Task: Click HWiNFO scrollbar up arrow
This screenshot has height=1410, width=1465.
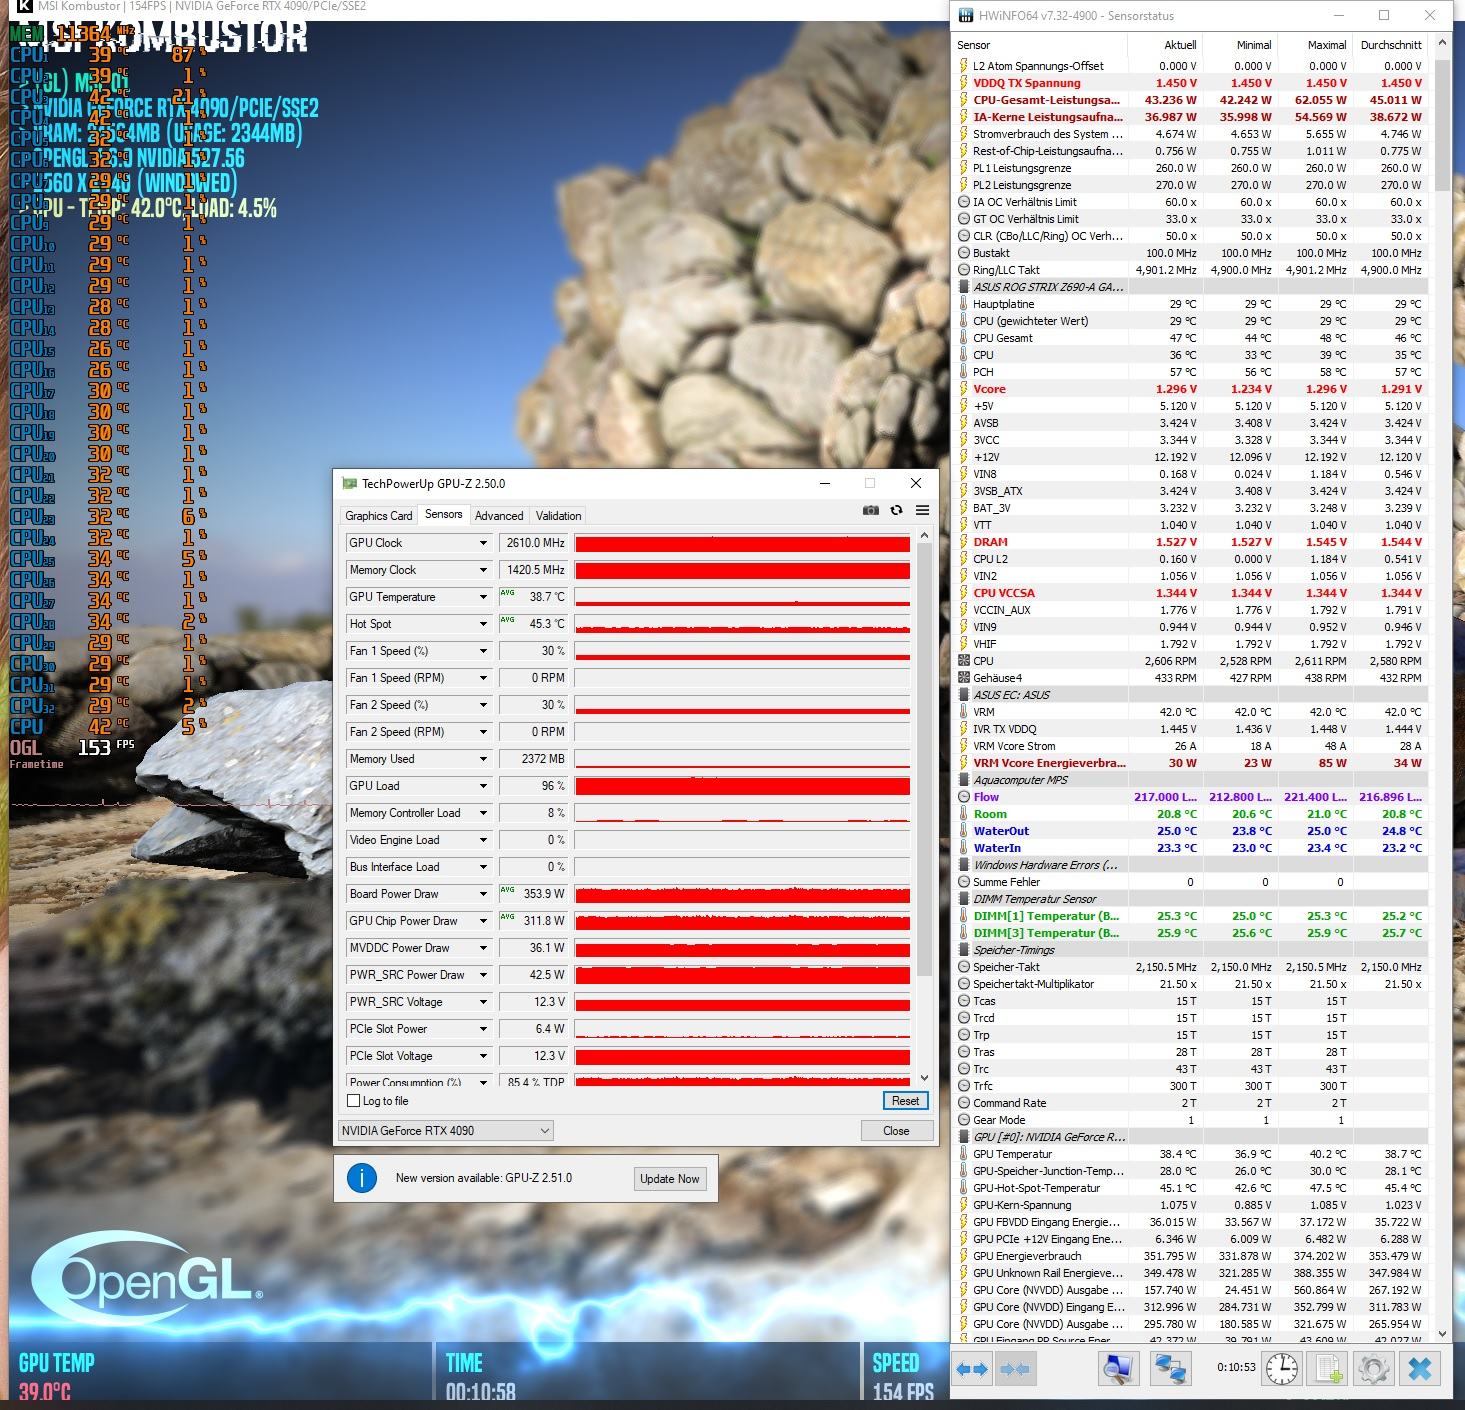Action: (1442, 44)
